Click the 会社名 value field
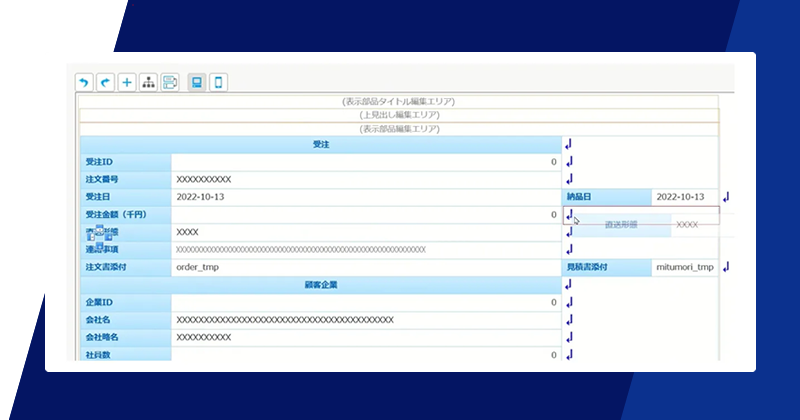800x420 pixels. click(x=366, y=320)
